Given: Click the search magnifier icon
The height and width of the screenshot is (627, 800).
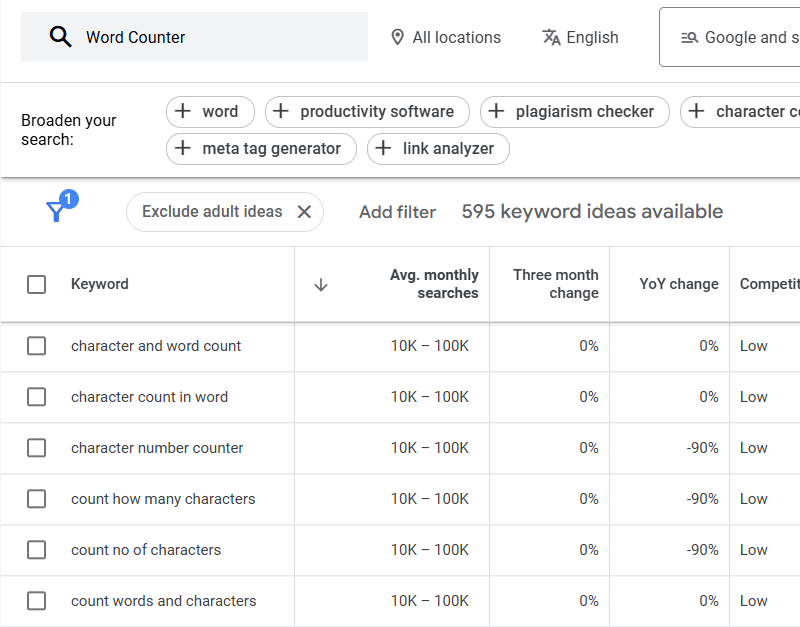Looking at the screenshot, I should tap(60, 37).
